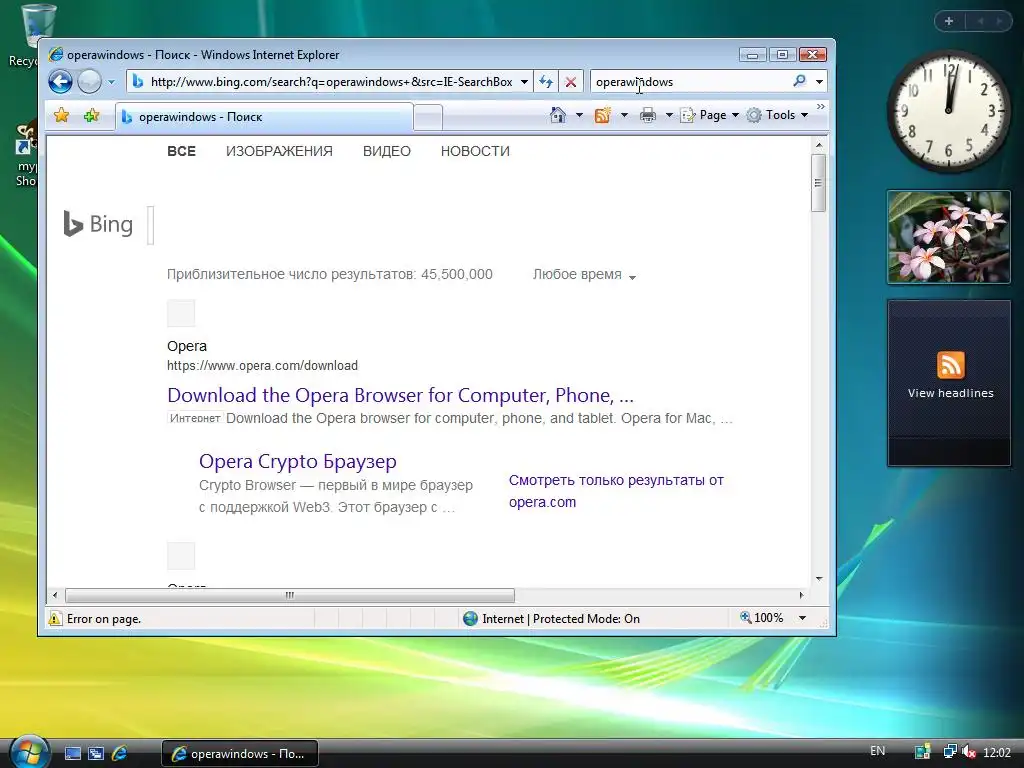The height and width of the screenshot is (768, 1024).
Task: Click Add to Favorites star-plus icon
Action: tap(91, 116)
